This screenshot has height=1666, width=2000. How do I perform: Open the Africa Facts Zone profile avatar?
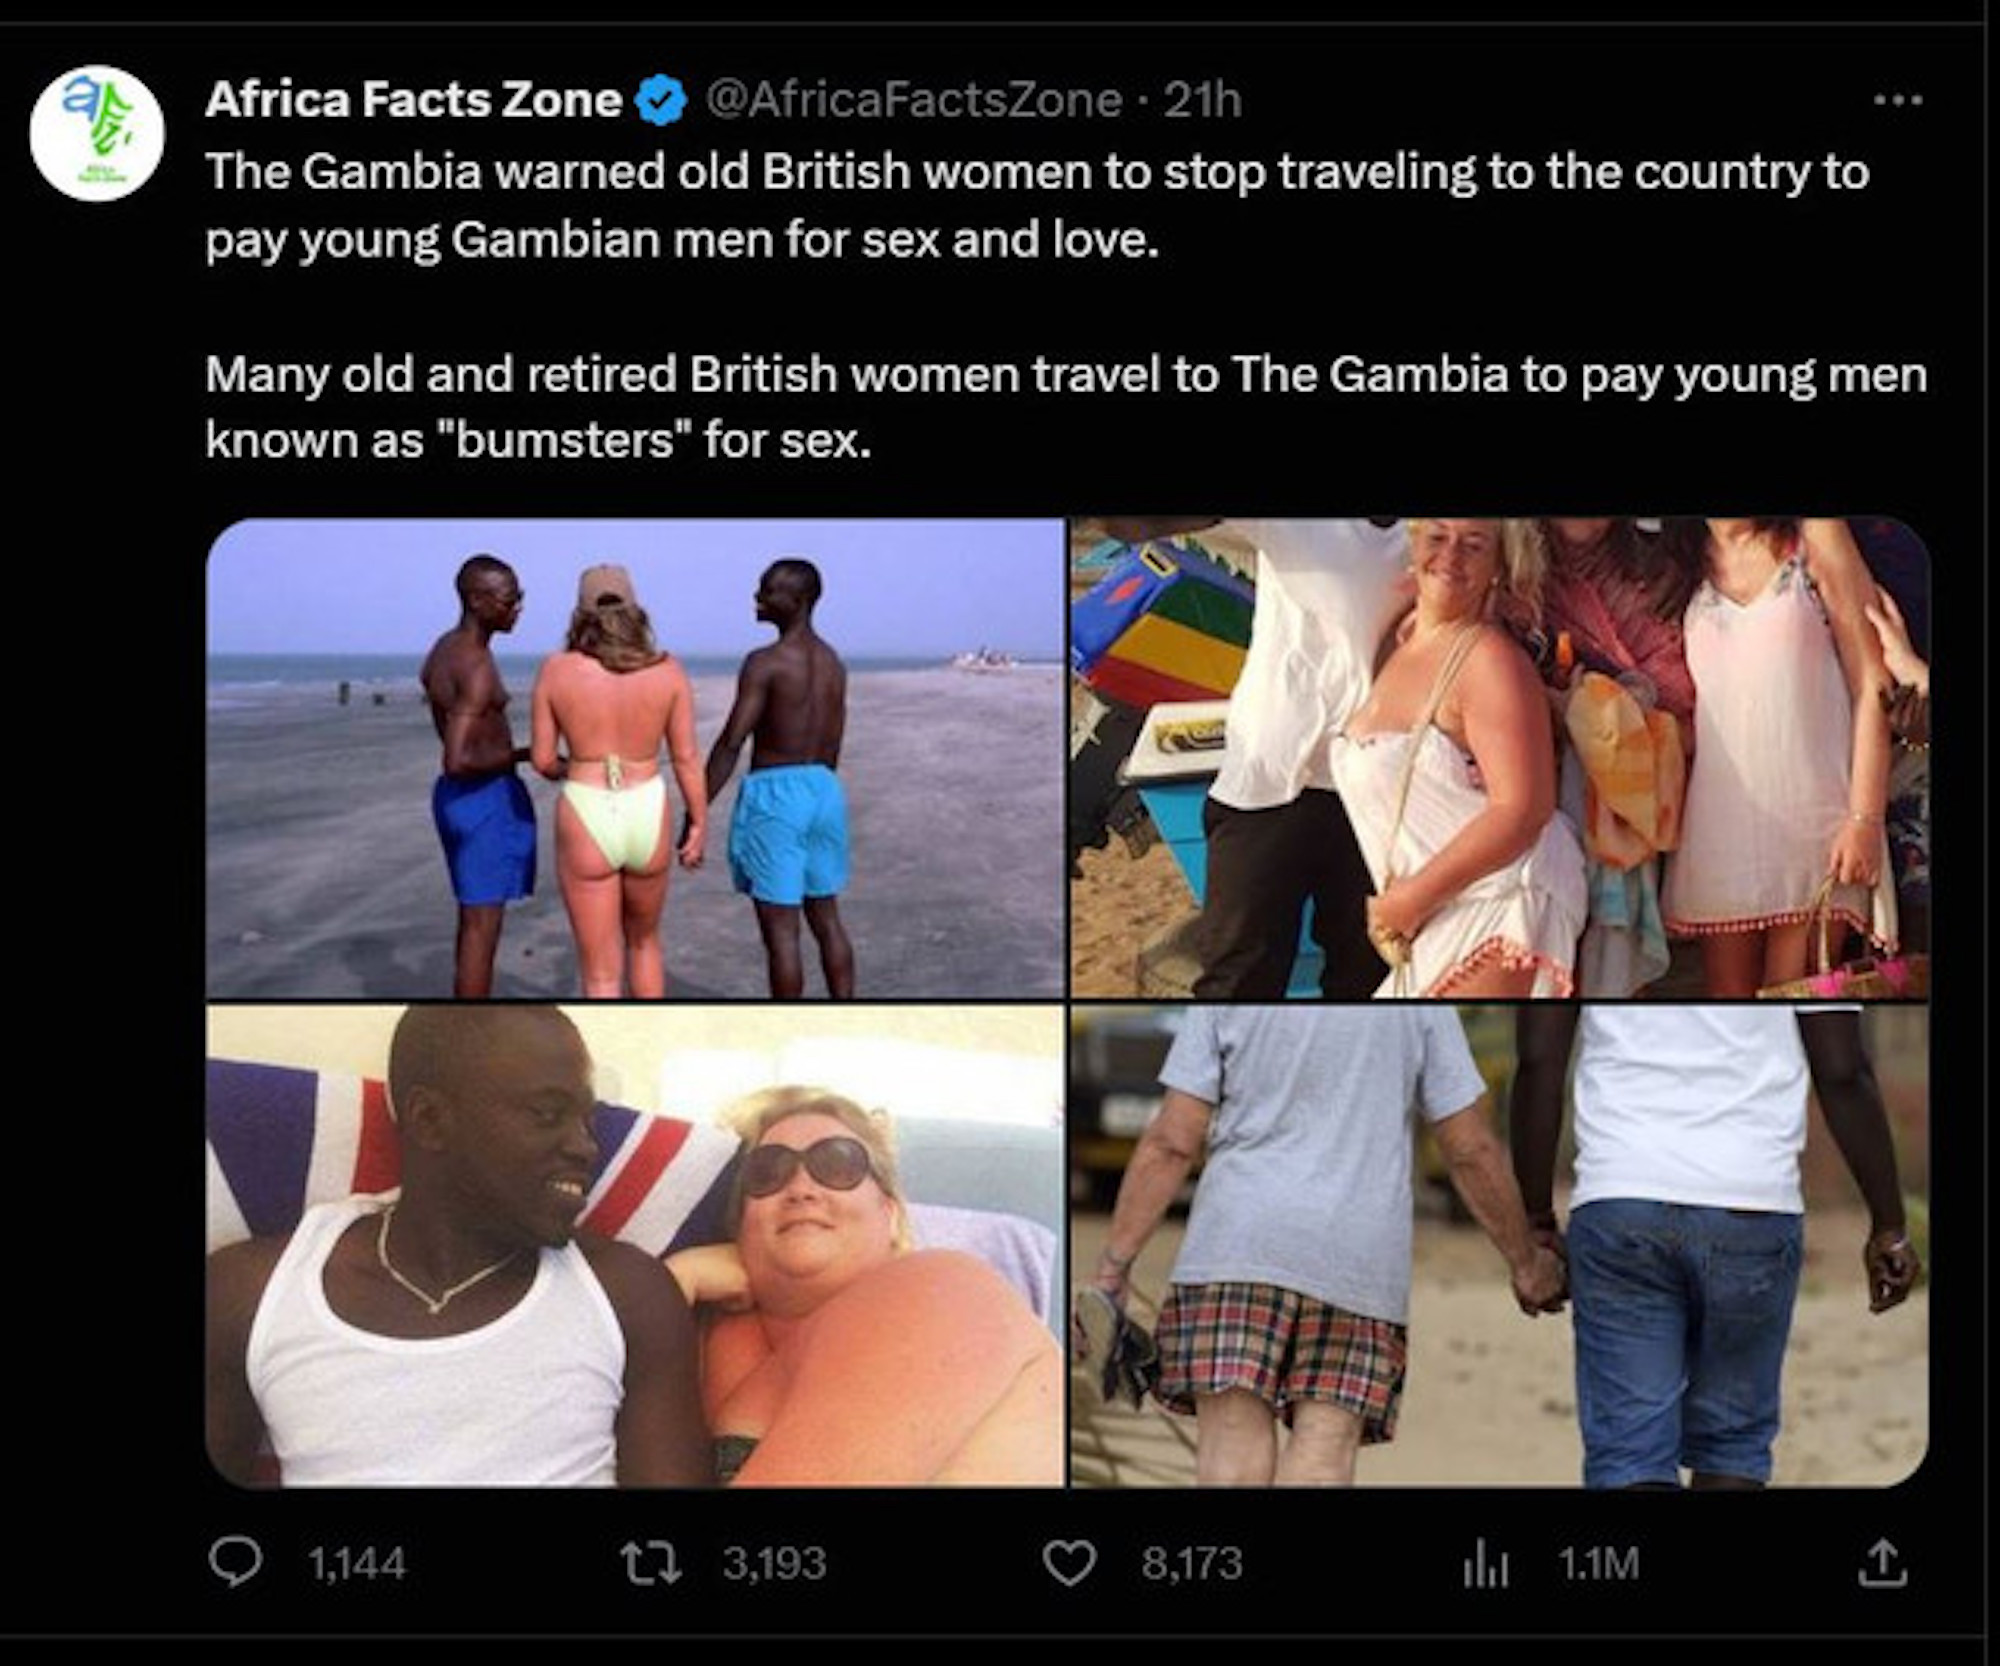pos(97,134)
